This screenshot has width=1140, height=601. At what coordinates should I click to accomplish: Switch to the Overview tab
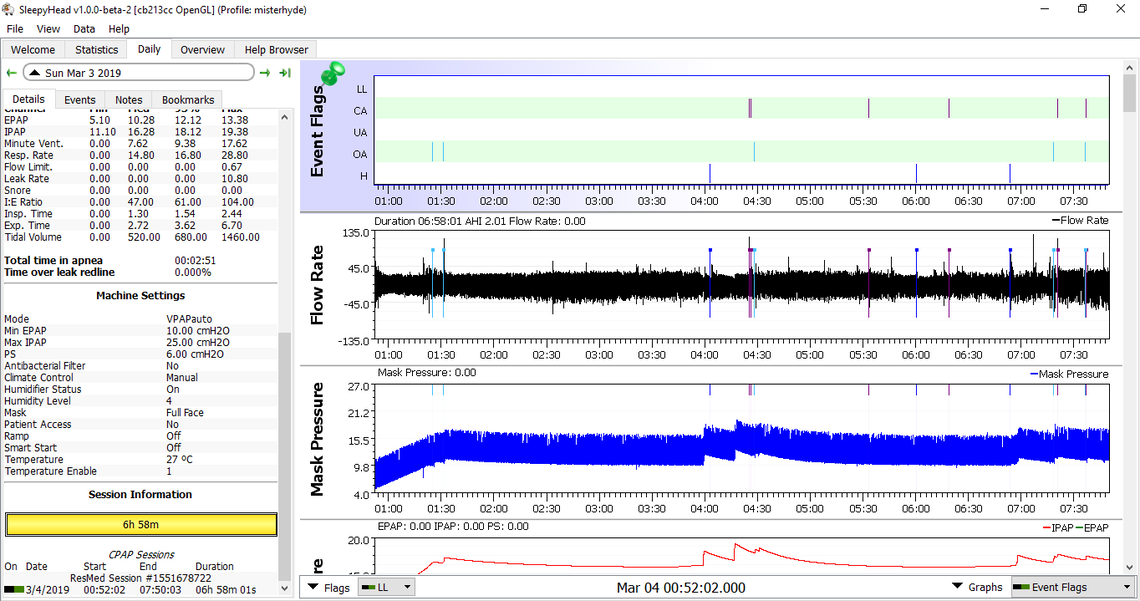coord(203,49)
